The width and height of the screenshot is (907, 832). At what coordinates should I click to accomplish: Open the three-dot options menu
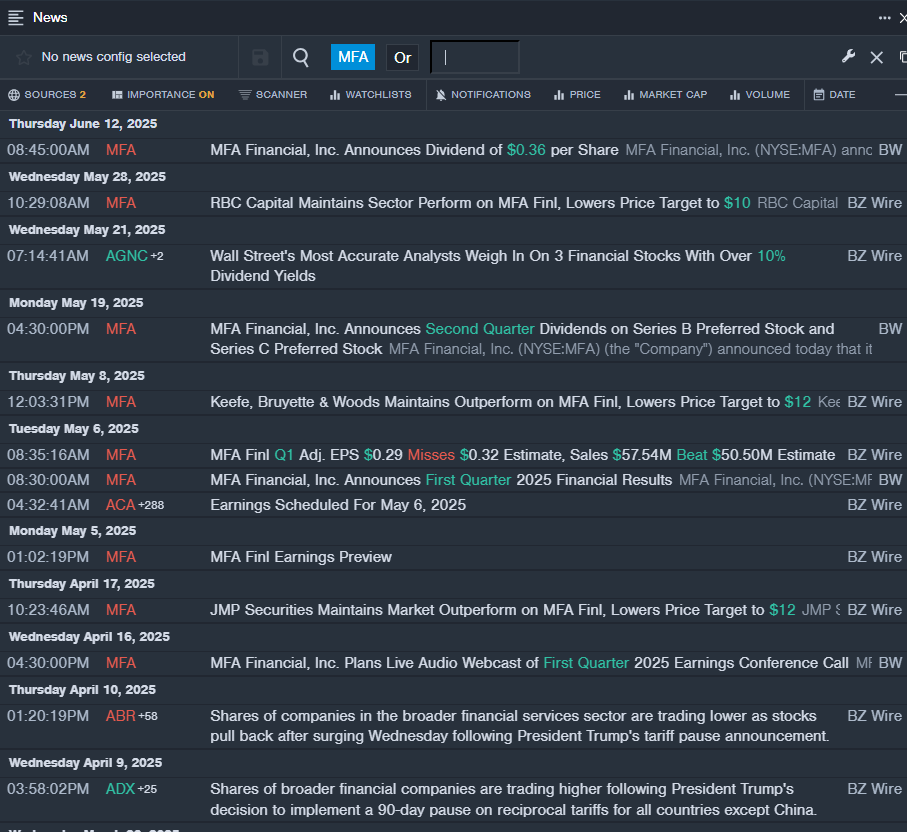[x=884, y=18]
